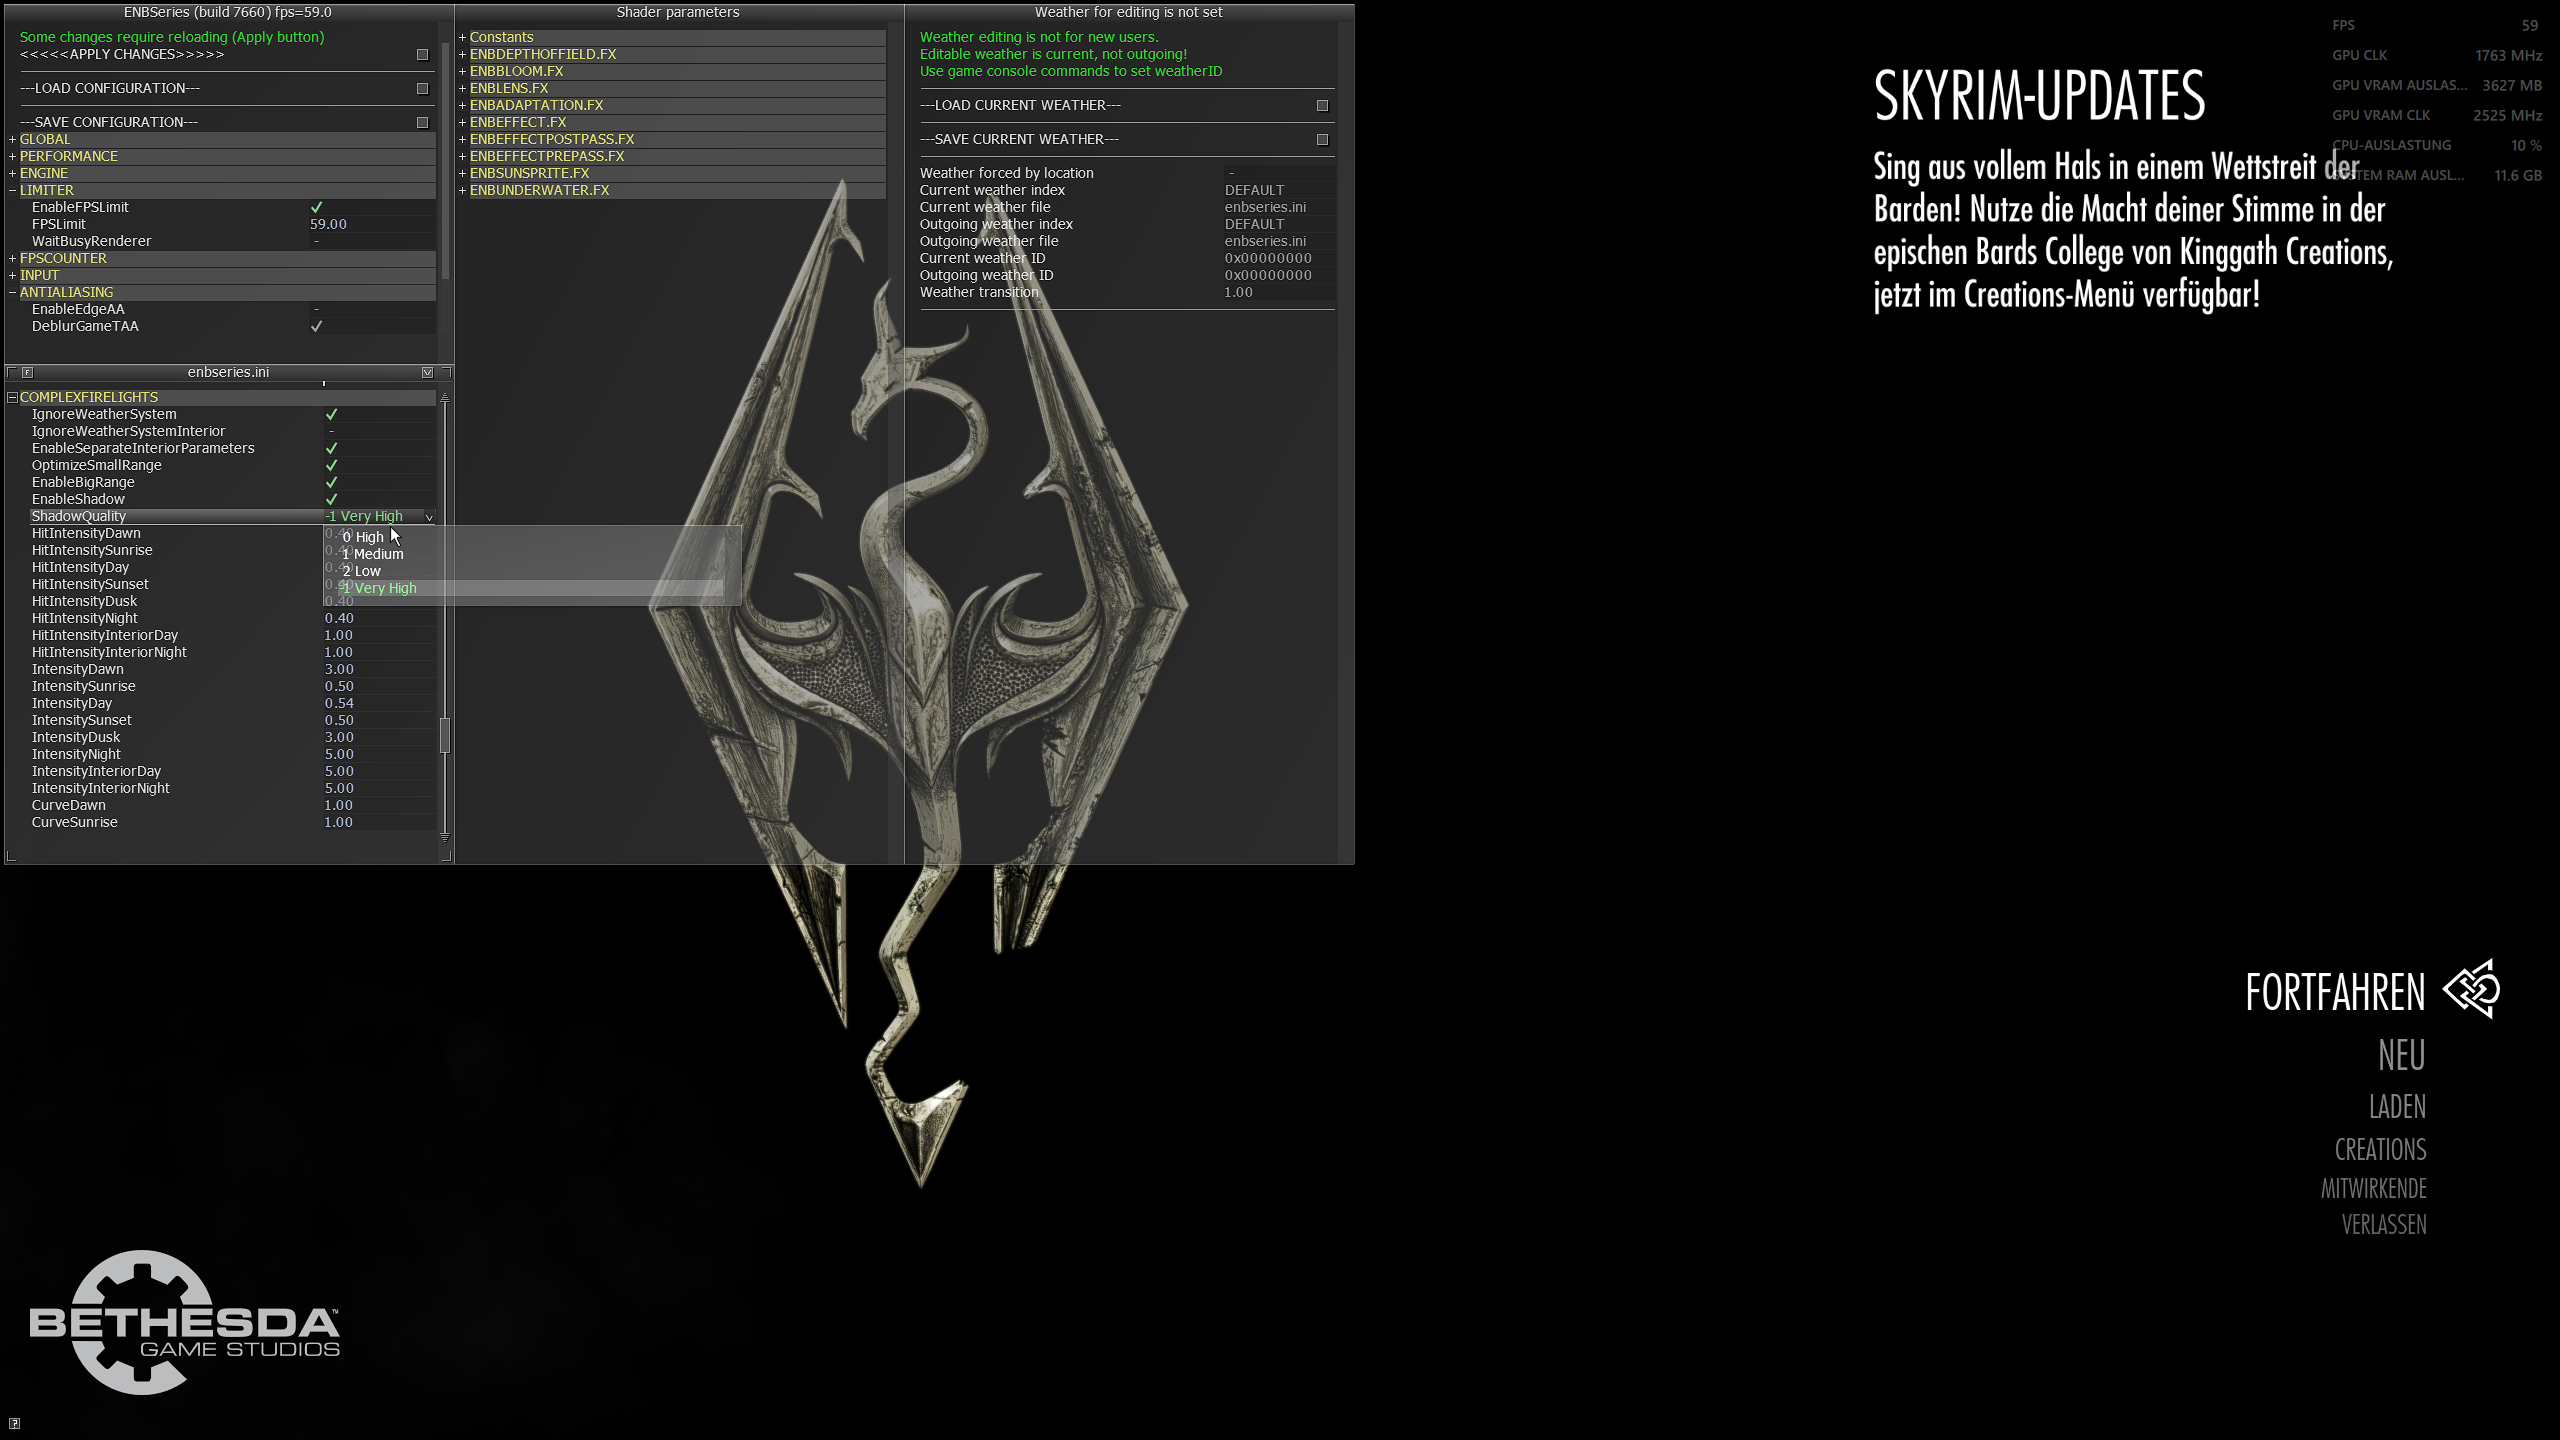Click the LOAD CURRENT WEATHER square button
This screenshot has height=1440, width=2560.
tap(1322, 106)
